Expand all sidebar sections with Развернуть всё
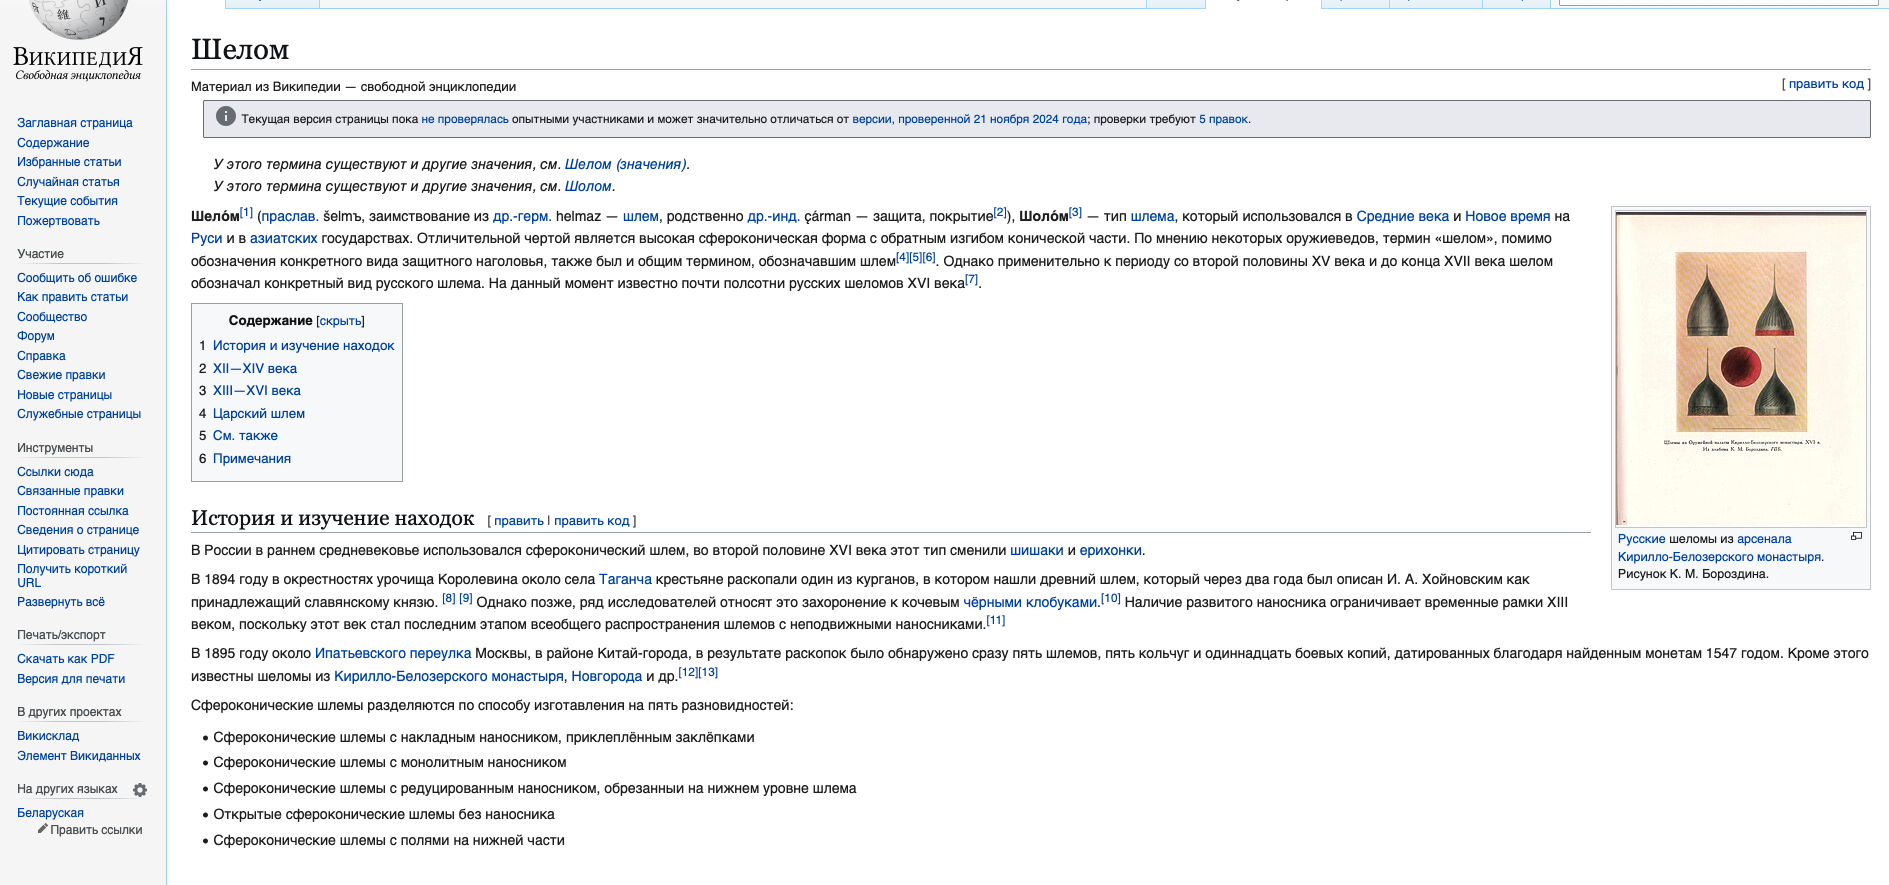This screenshot has height=885, width=1889. point(61,602)
